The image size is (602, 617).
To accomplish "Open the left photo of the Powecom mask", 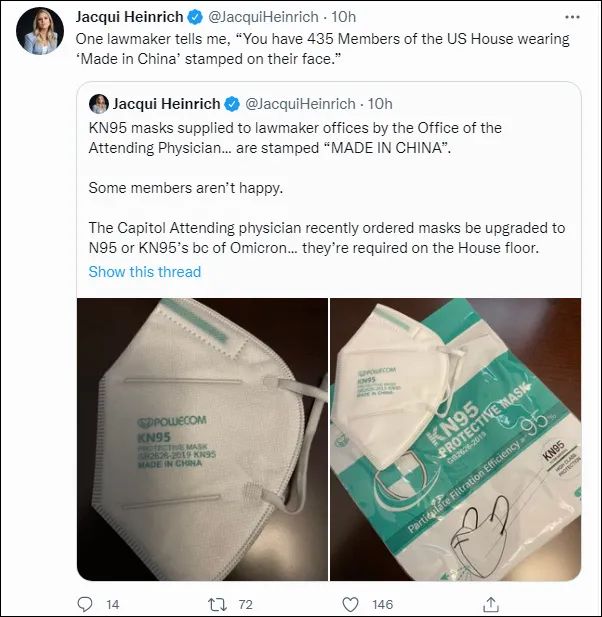I will [202, 438].
